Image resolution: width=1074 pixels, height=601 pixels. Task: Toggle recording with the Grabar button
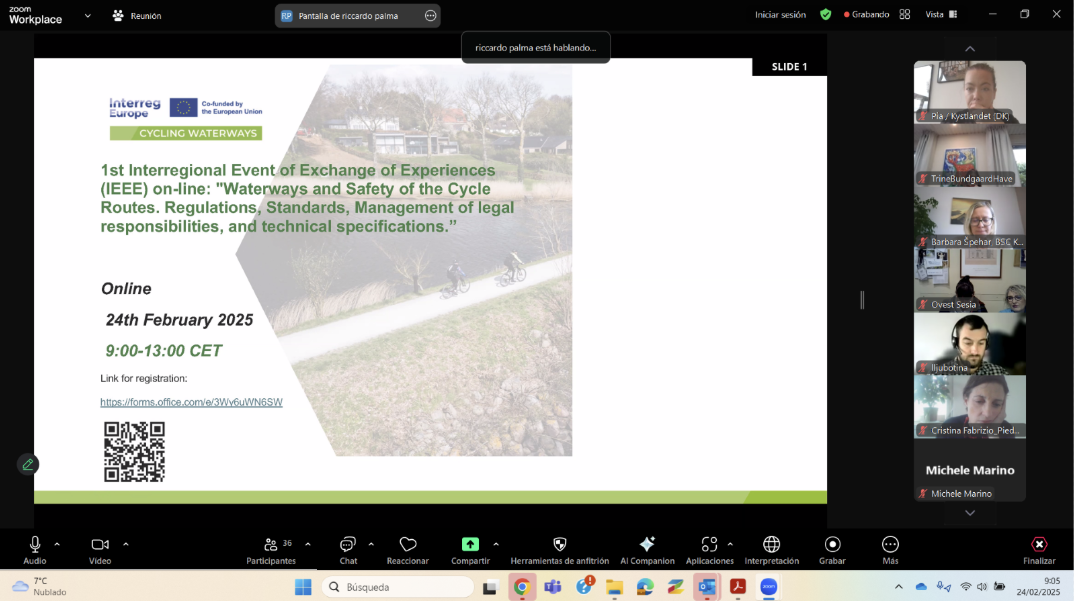click(832, 545)
